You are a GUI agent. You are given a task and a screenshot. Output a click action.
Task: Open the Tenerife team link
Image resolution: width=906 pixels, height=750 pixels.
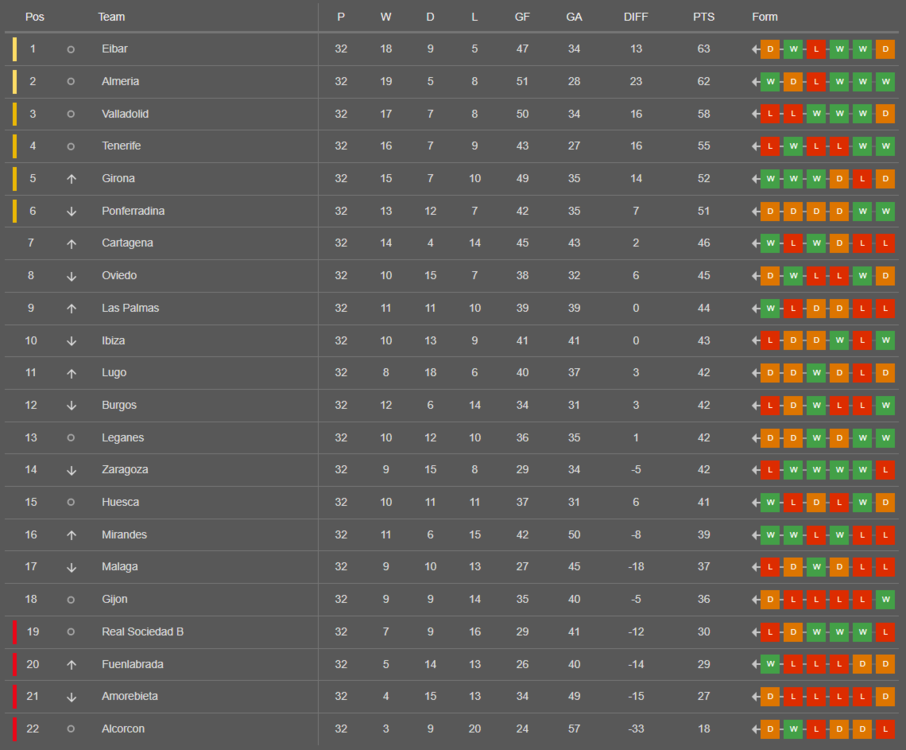click(x=121, y=146)
